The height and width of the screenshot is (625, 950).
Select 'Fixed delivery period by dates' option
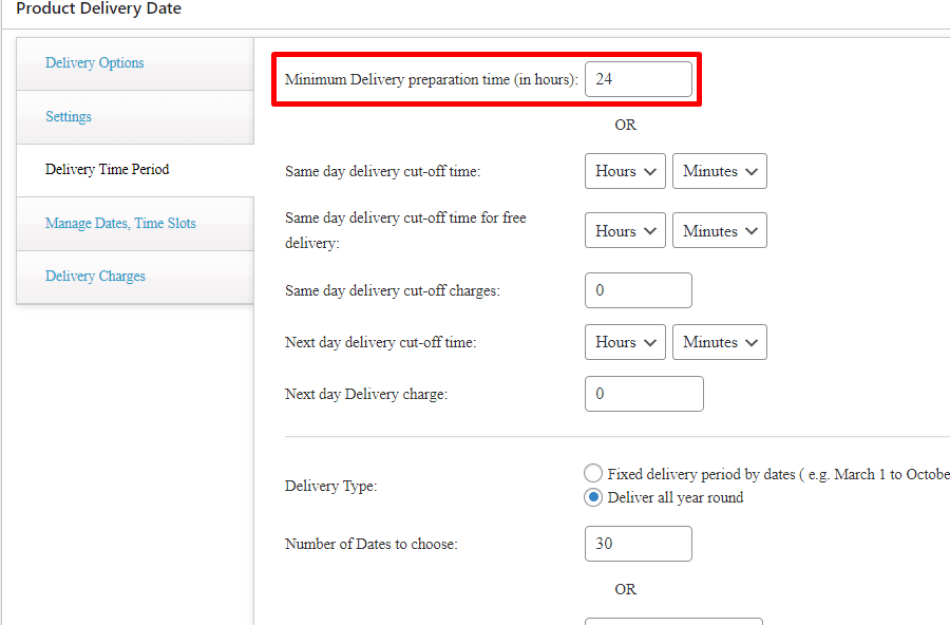593,473
